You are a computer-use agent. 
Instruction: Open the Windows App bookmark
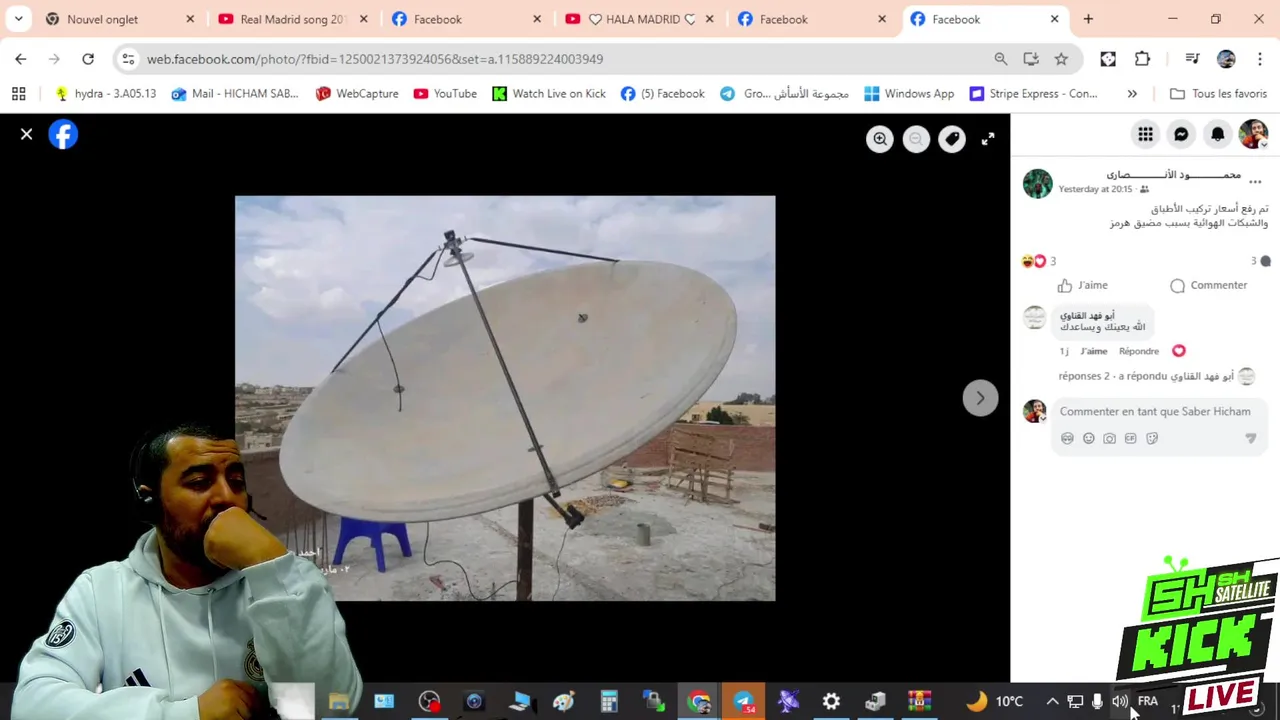(909, 94)
